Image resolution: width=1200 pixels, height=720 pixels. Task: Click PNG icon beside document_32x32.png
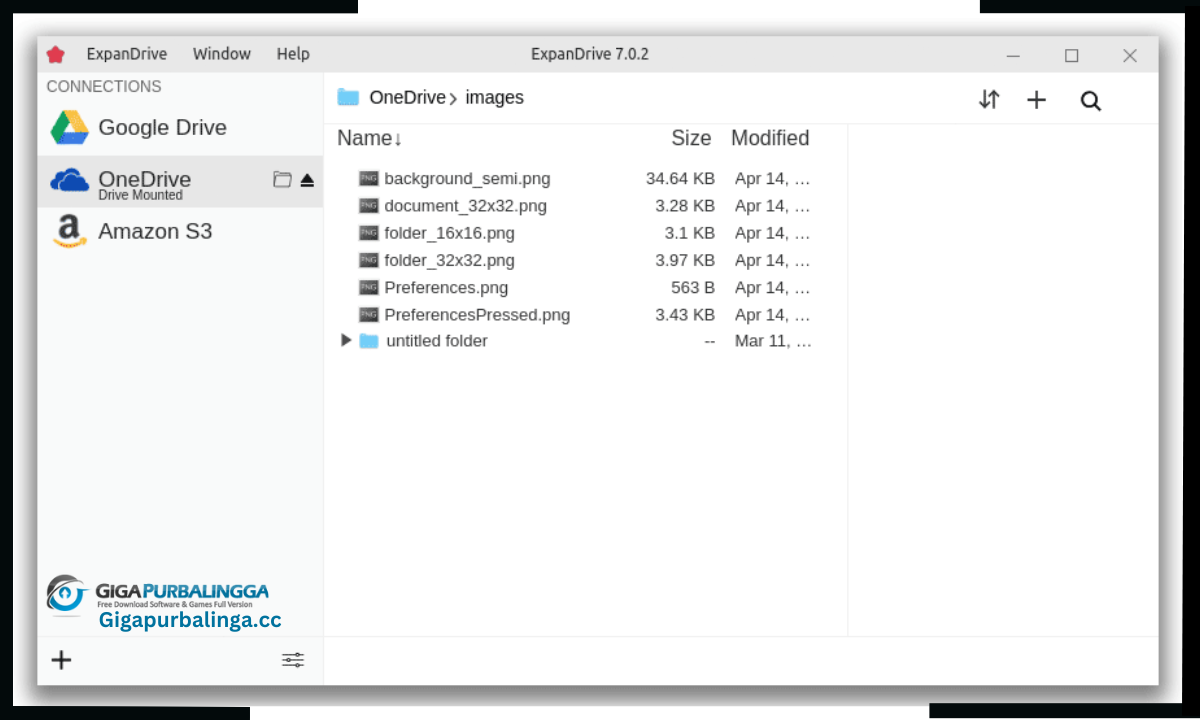click(x=369, y=206)
